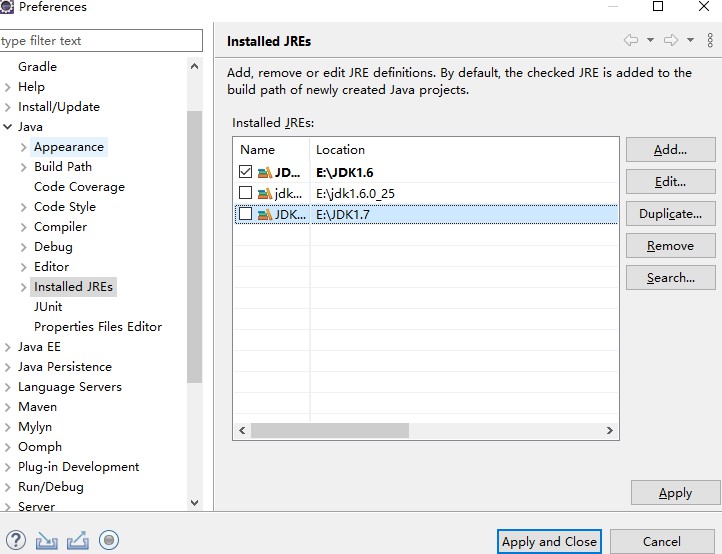Click the preferences tree vertical scrollbar thumb
Viewport: 722px width, 554px height.
[194, 246]
